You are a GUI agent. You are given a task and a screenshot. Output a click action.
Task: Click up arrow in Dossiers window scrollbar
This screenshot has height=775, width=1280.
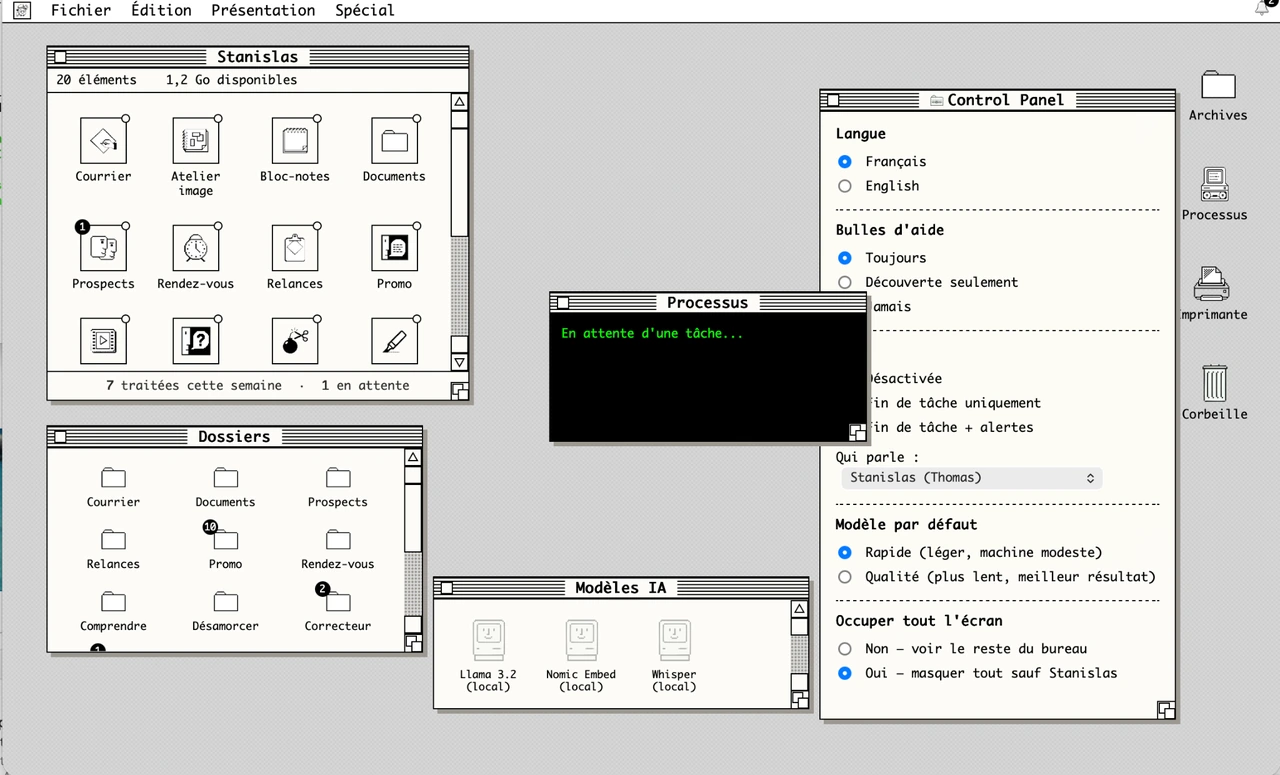tap(413, 458)
